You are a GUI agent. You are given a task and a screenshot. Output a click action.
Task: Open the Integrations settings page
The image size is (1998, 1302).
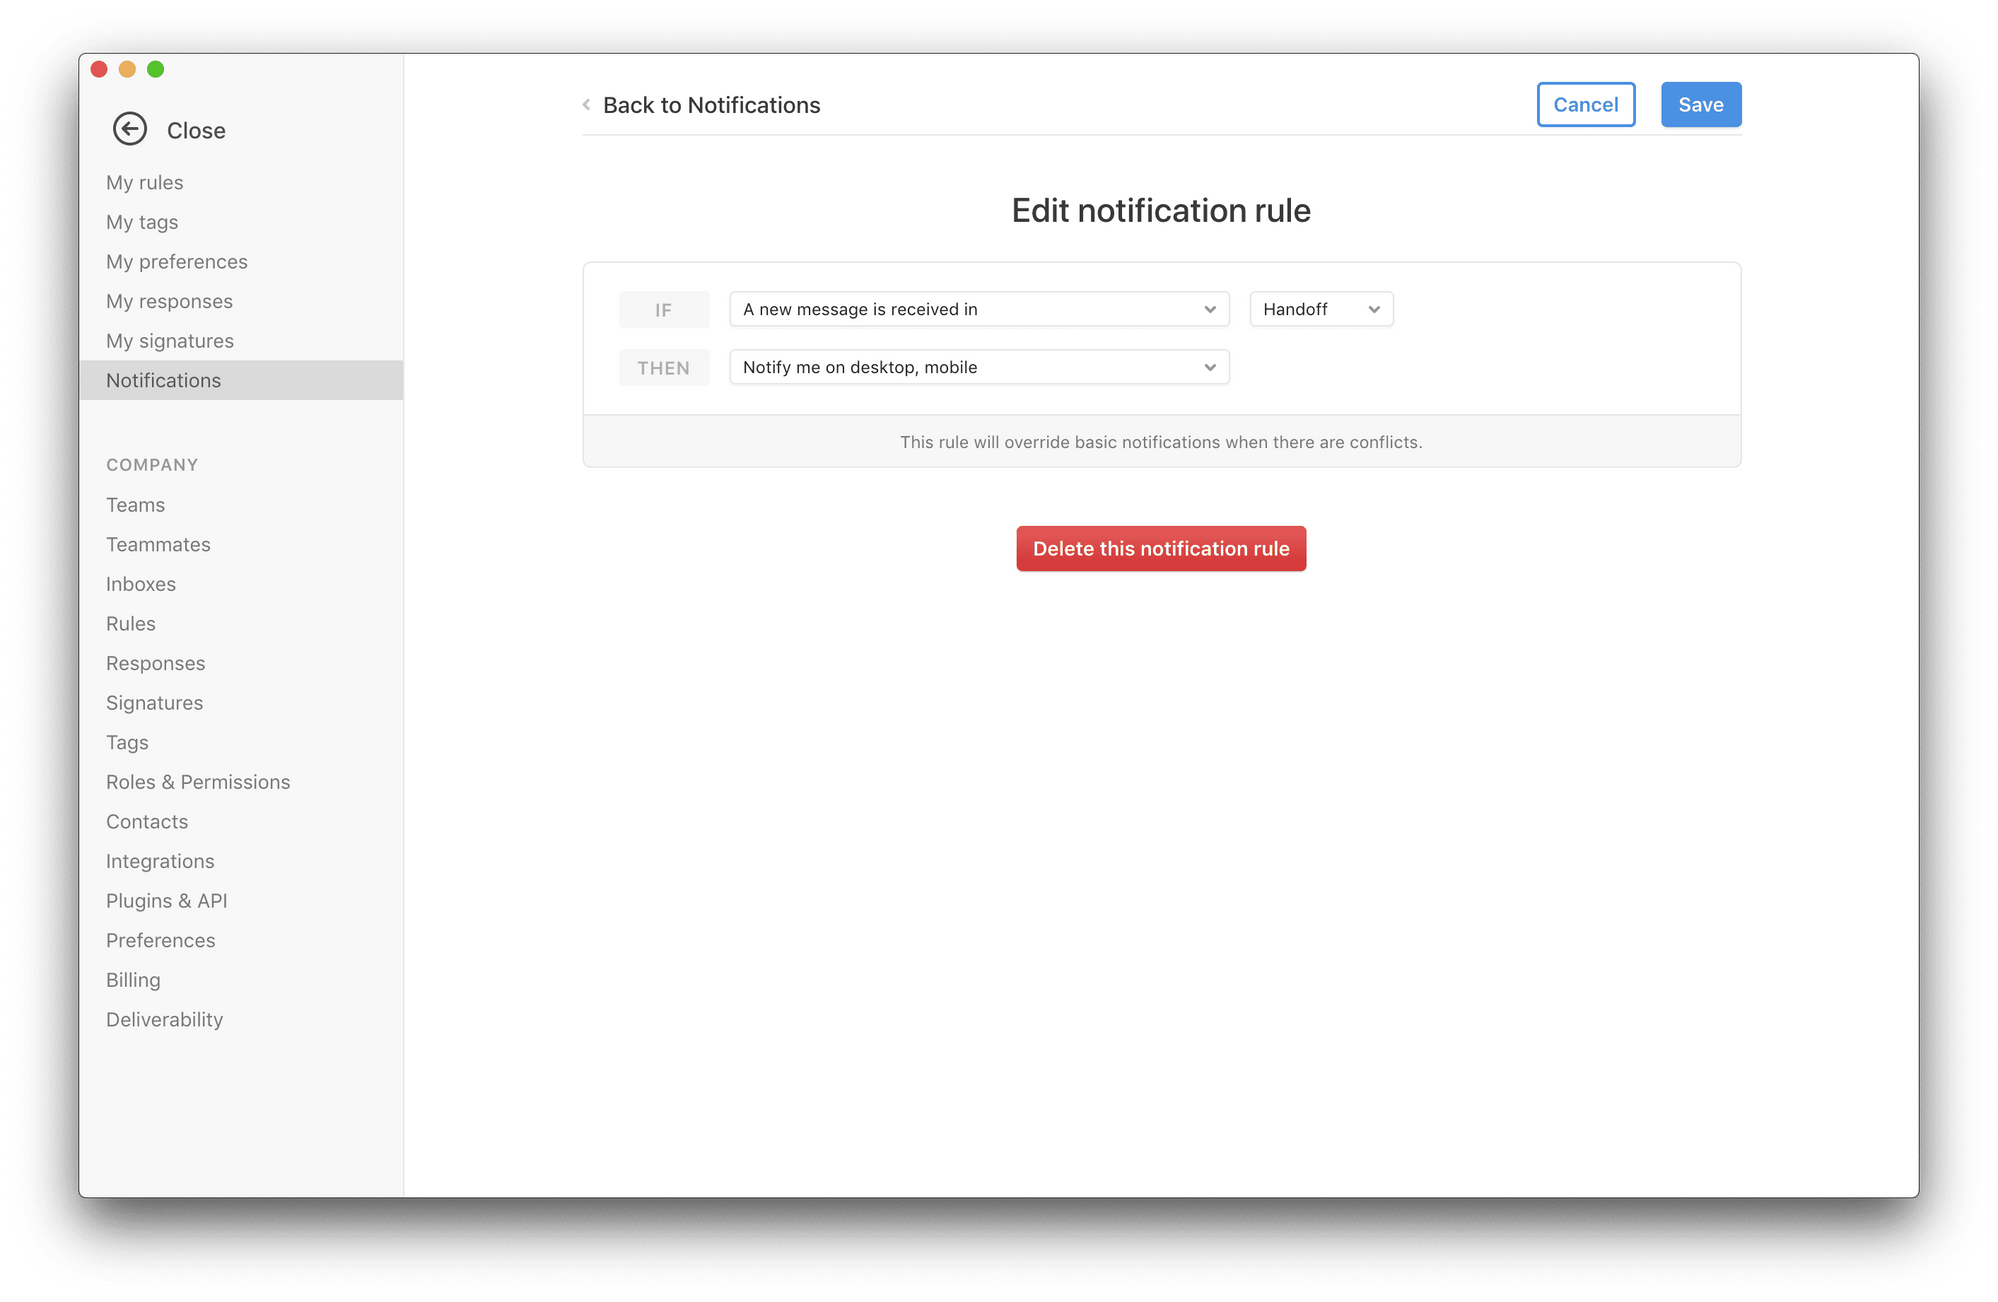click(160, 862)
